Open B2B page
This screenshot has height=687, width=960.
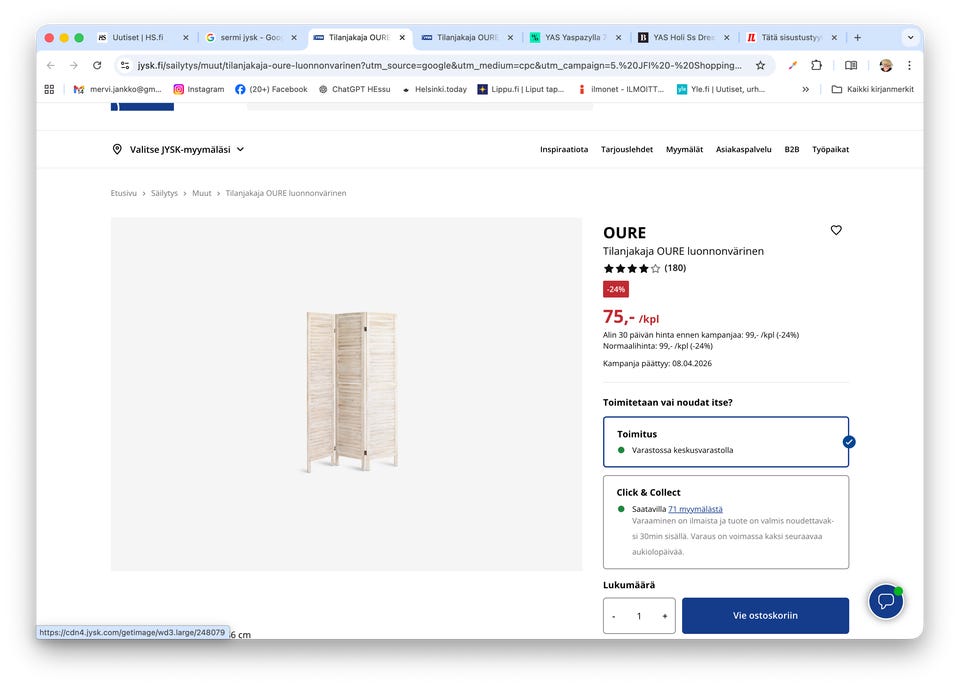[x=792, y=149]
